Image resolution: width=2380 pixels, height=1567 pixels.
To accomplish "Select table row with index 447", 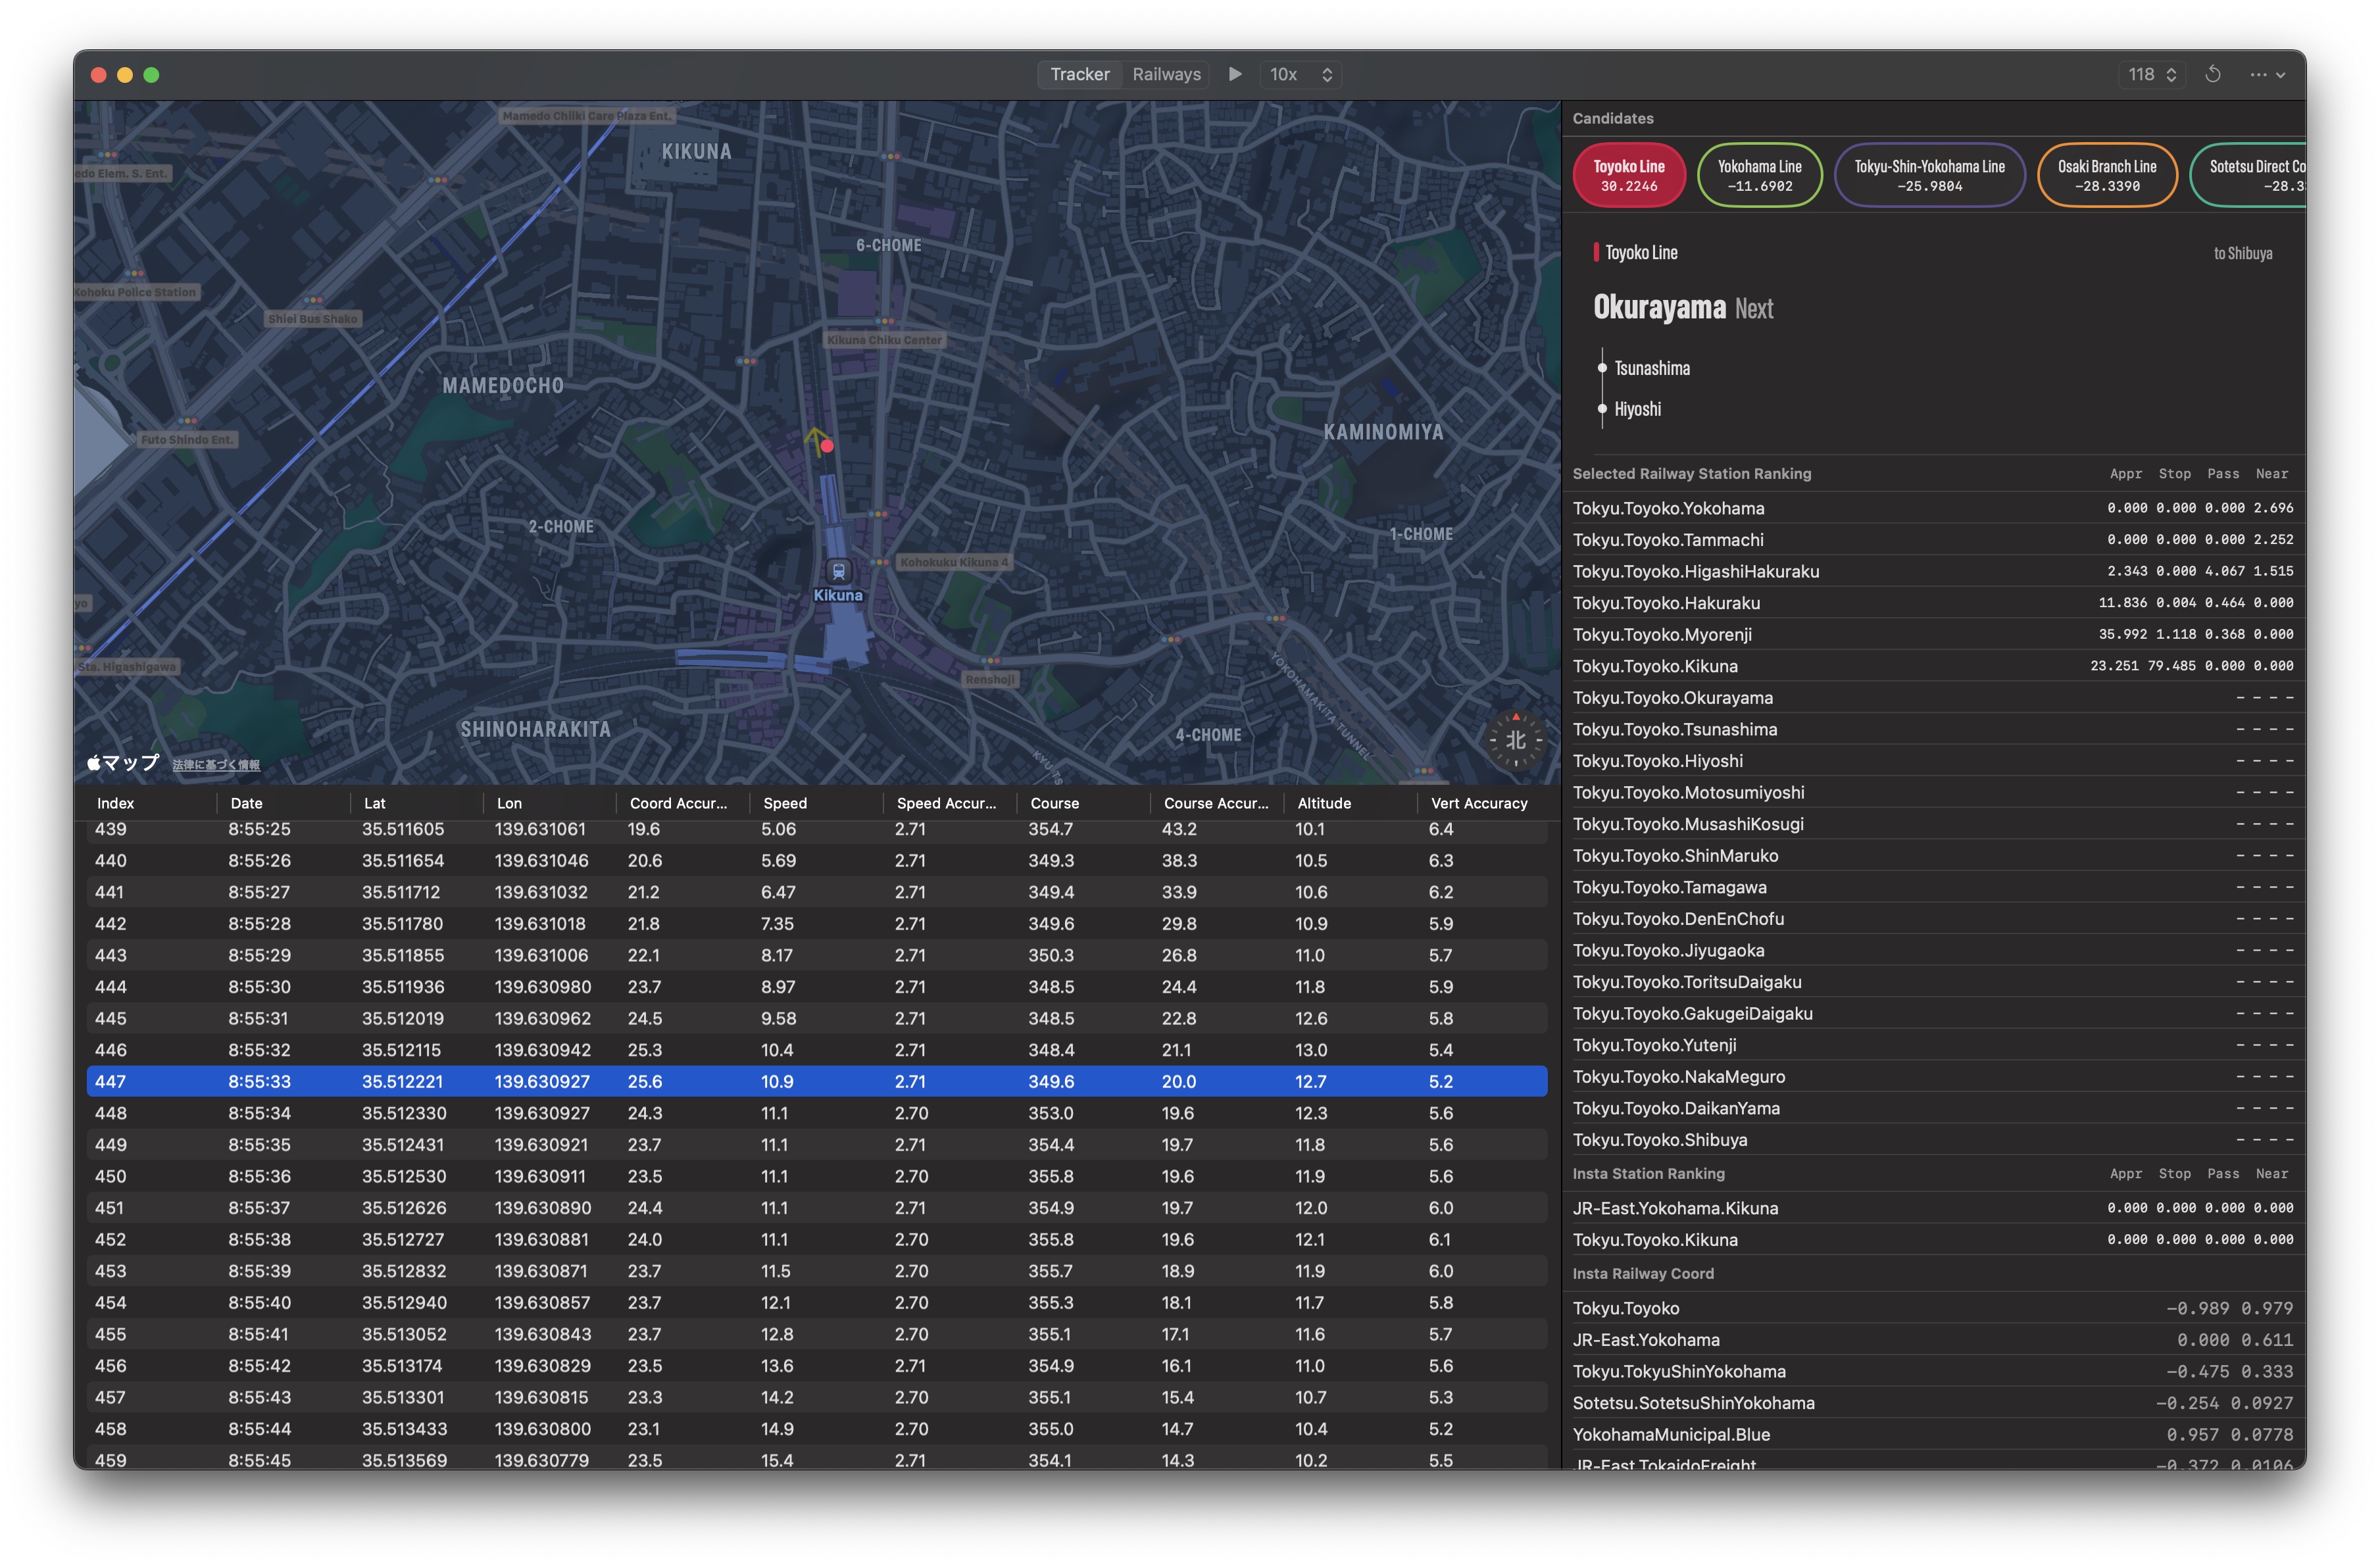I will 817,1081.
